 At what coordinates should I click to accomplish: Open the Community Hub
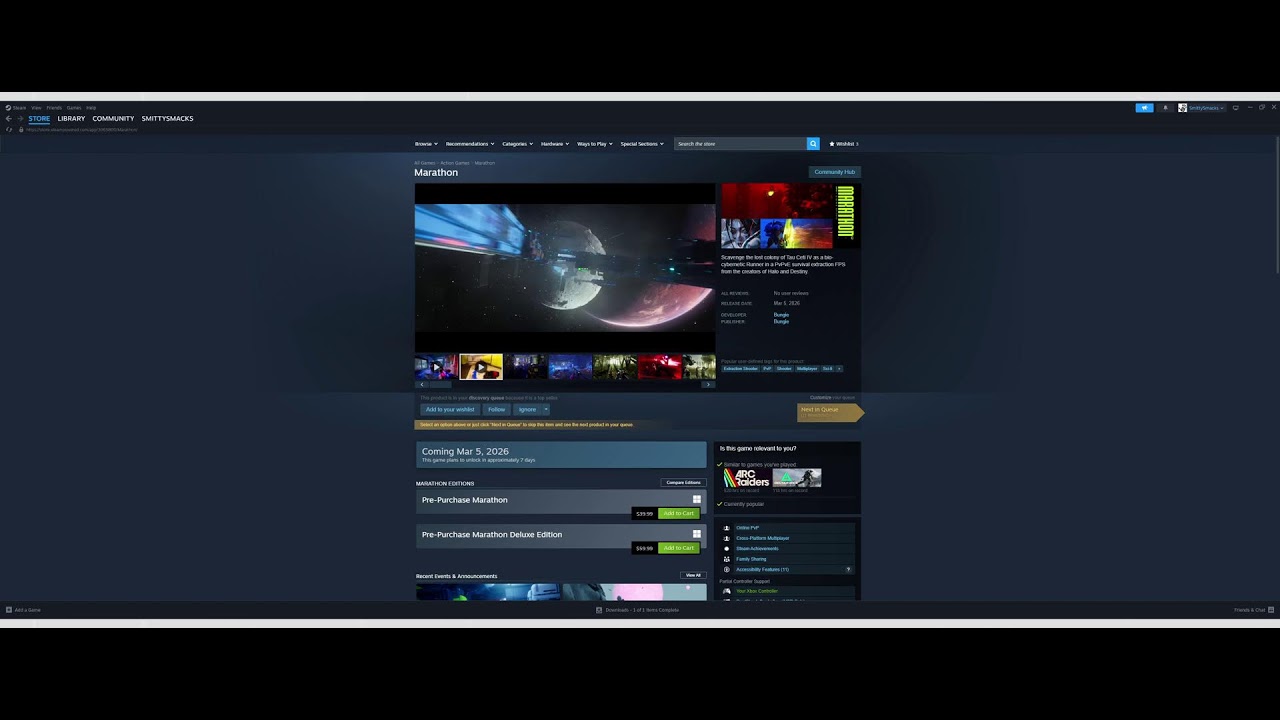click(834, 172)
